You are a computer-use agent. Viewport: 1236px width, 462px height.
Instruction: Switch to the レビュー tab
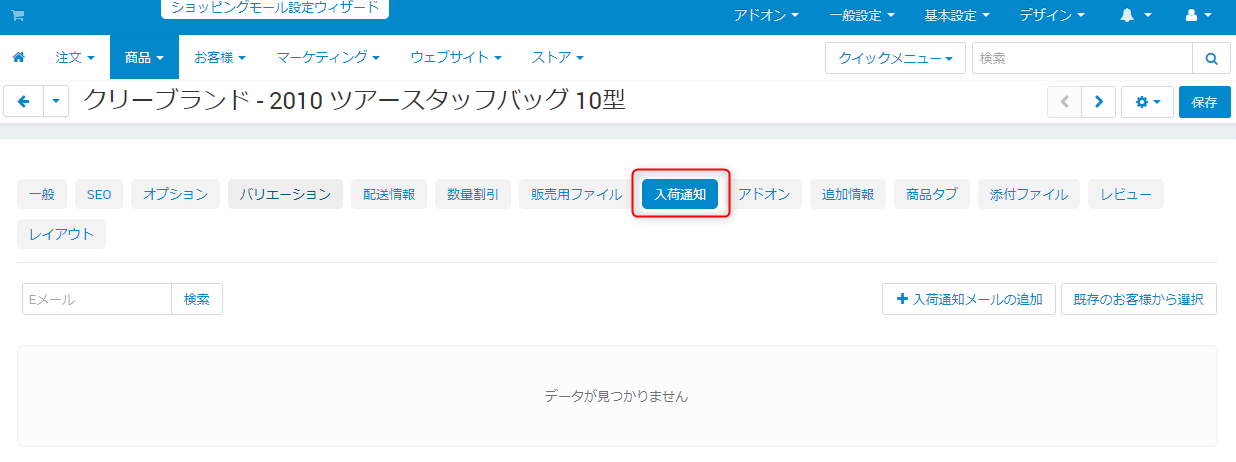point(1126,195)
